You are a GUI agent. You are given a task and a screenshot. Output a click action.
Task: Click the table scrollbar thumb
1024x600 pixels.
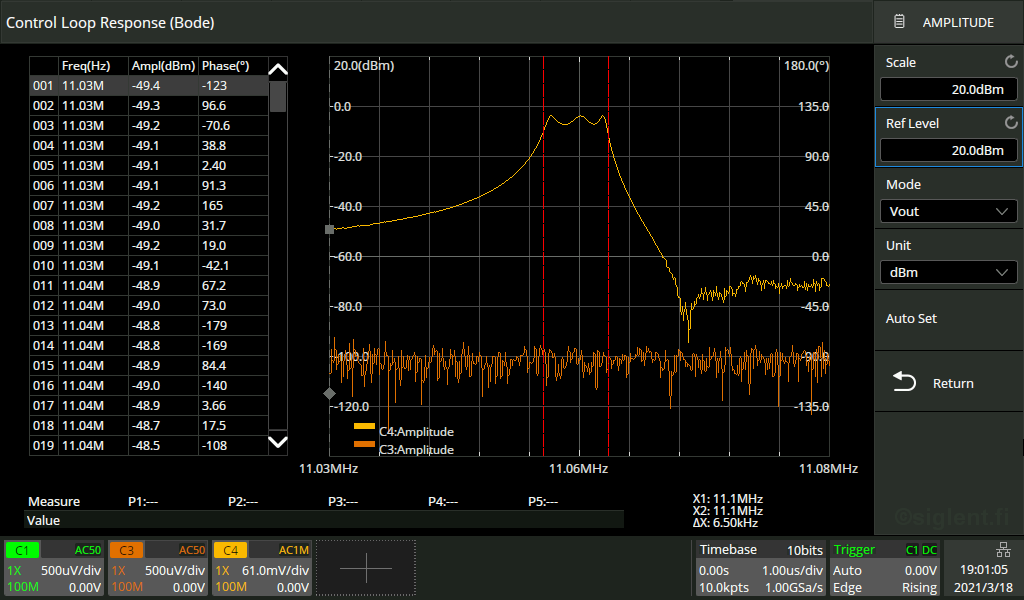(x=278, y=97)
